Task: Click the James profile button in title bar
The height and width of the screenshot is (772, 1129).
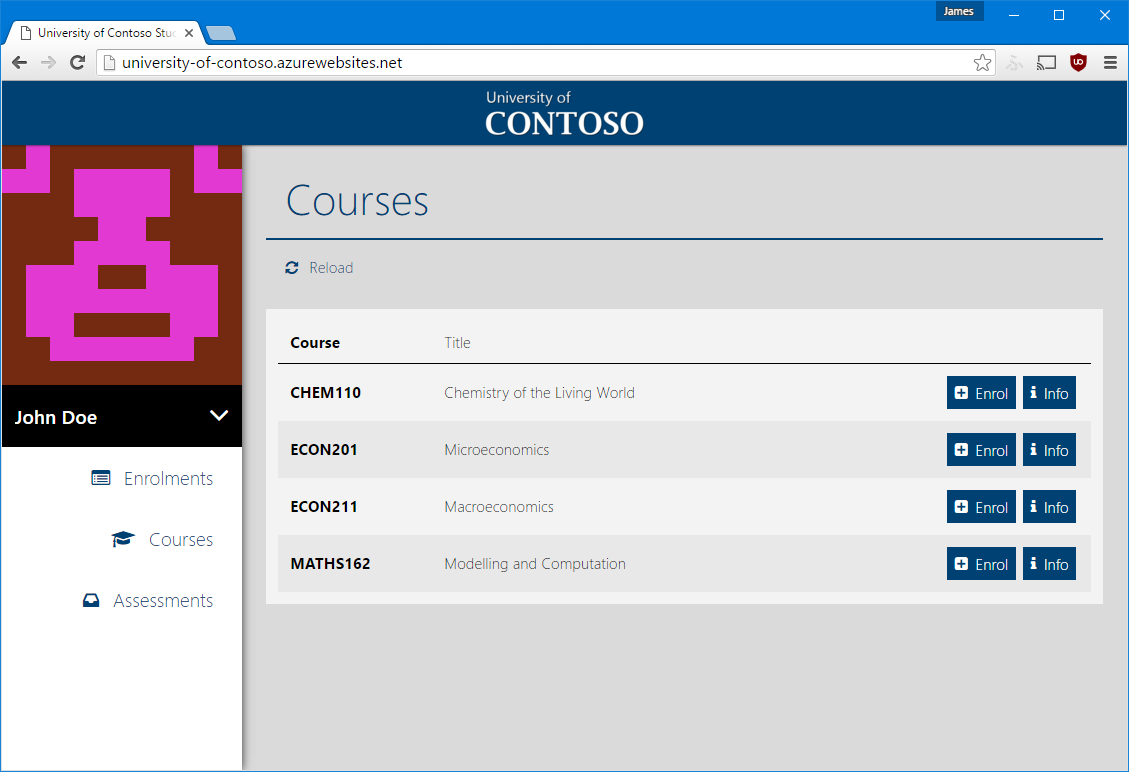Action: 959,12
